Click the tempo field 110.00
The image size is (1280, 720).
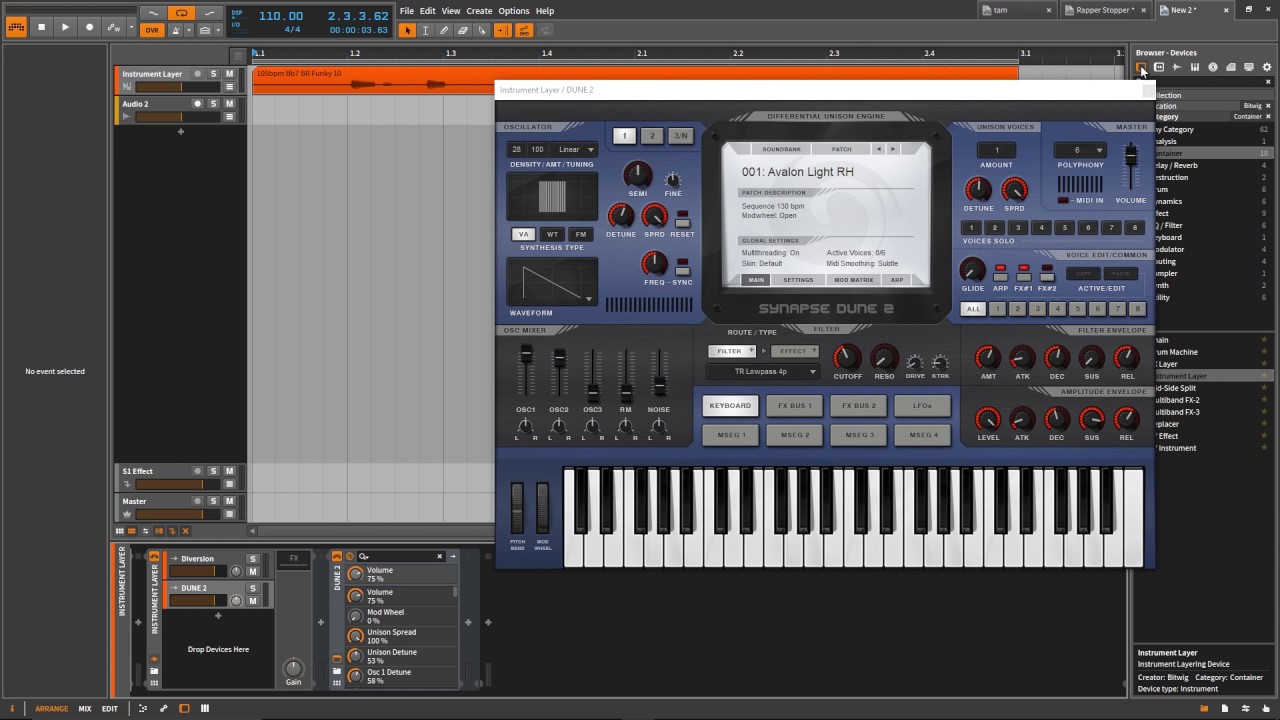click(281, 16)
